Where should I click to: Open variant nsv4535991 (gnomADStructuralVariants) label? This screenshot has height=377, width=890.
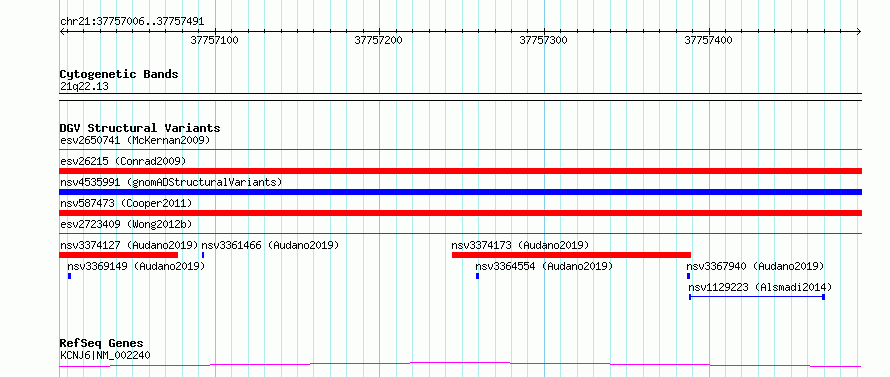171,182
